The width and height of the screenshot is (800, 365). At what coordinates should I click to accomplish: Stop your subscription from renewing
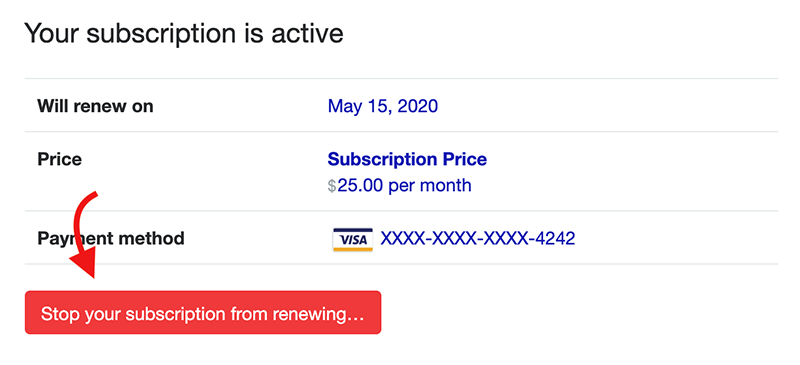203,312
